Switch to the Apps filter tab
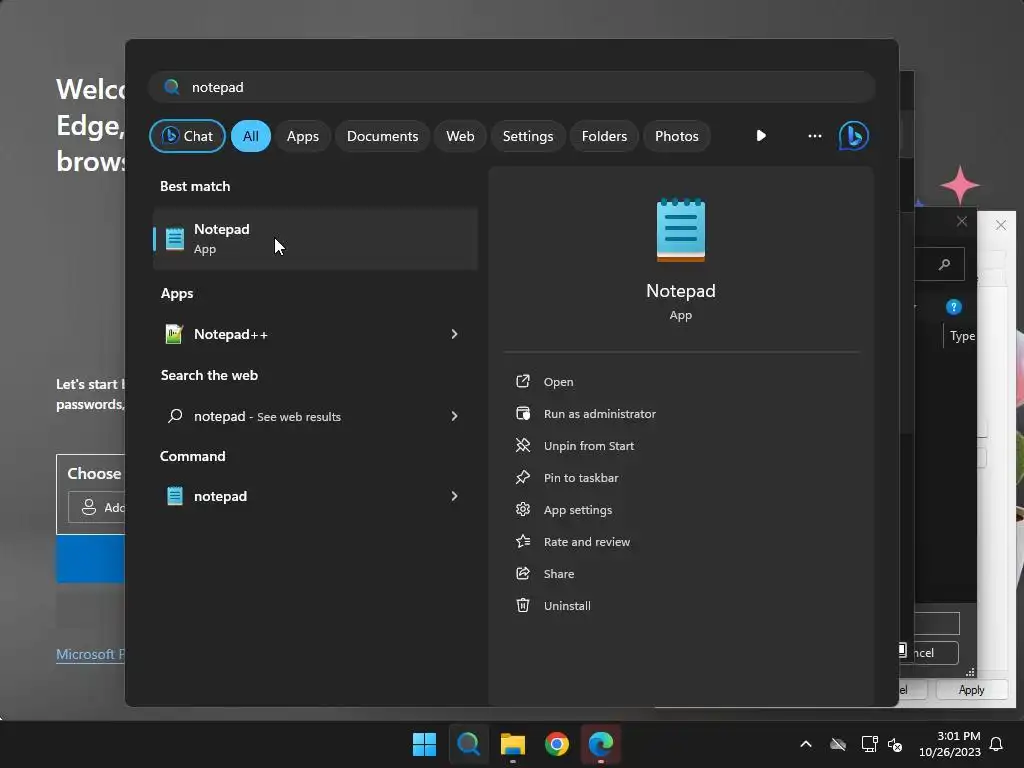Image resolution: width=1024 pixels, height=768 pixels. click(302, 136)
